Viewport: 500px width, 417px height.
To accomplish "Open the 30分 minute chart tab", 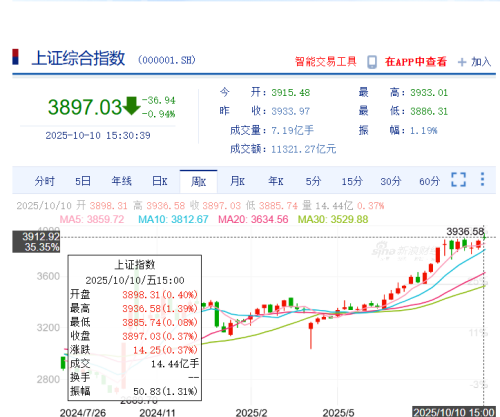I will (x=391, y=181).
